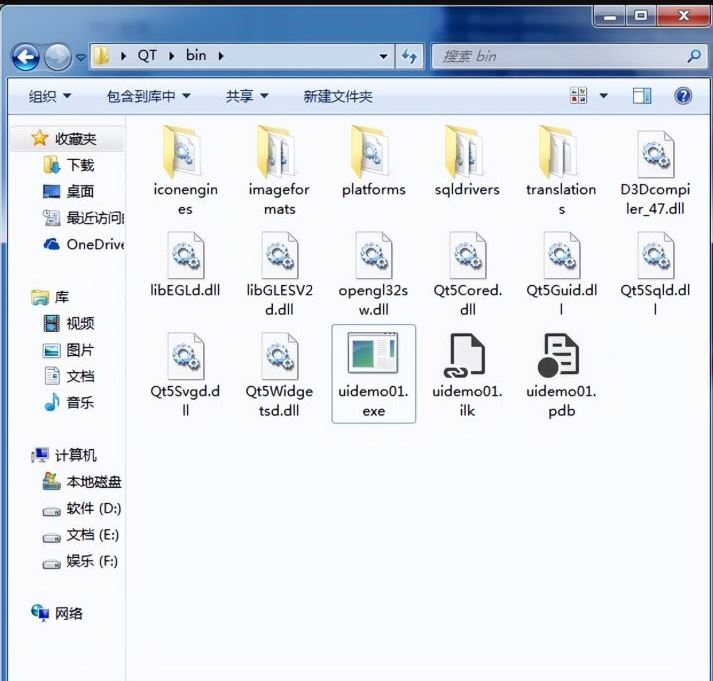Click the 新建文件夹 button
Viewport: 713px width, 681px height.
(338, 96)
